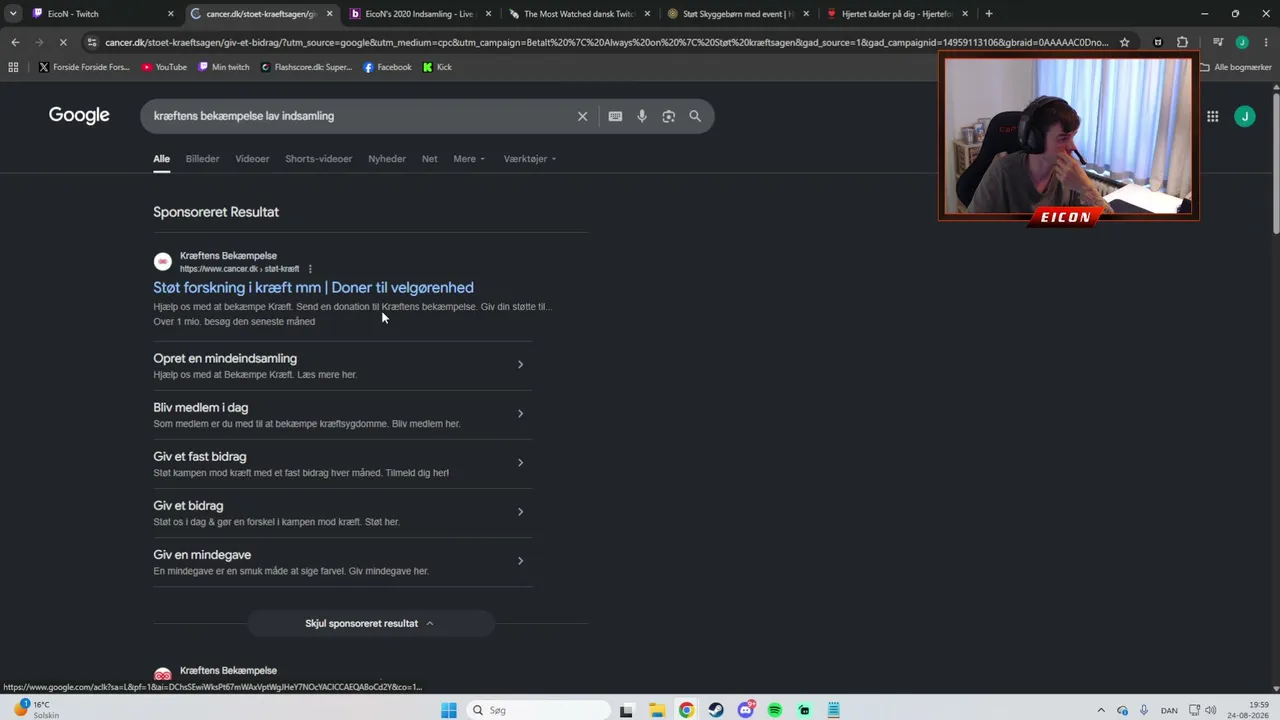The width and height of the screenshot is (1280, 720).
Task: Switch to the Shorts-videoer results tab
Action: 319,159
